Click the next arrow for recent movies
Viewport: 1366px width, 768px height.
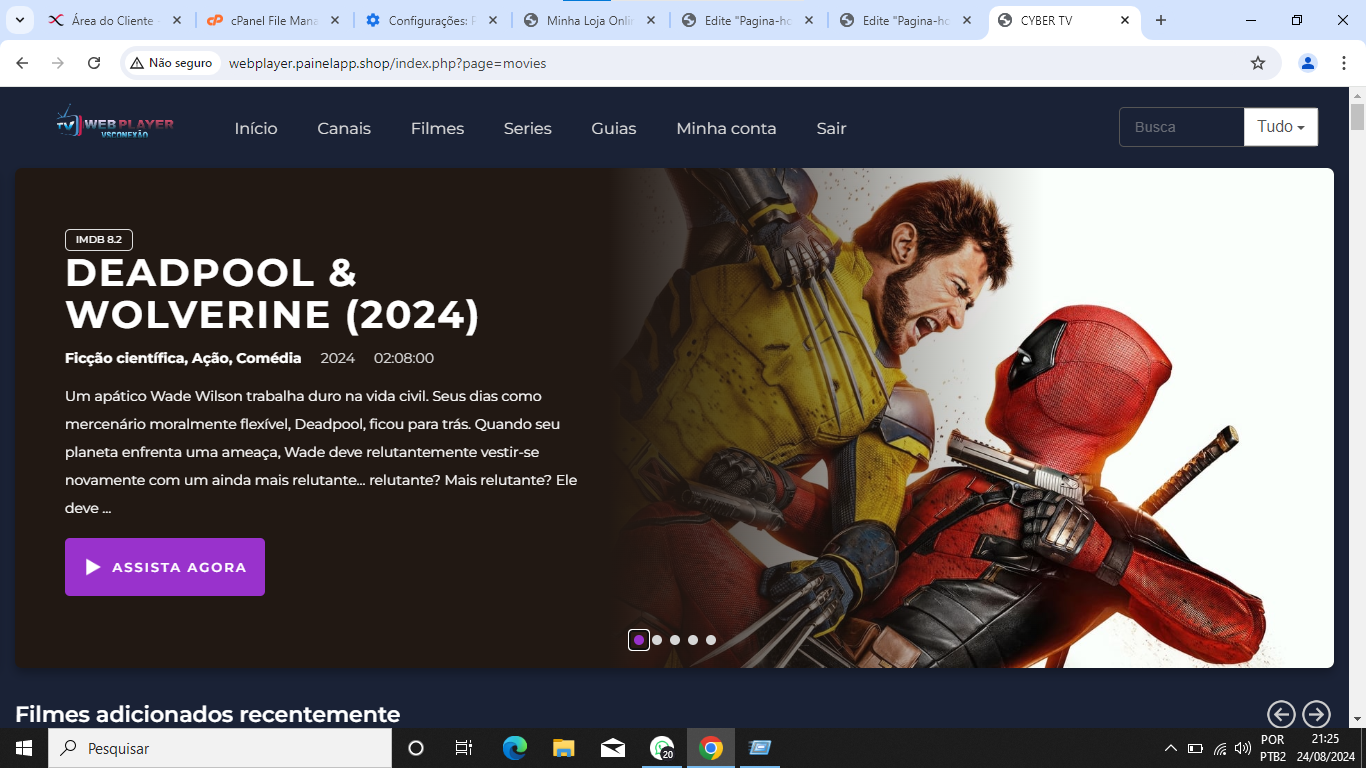coord(1317,714)
